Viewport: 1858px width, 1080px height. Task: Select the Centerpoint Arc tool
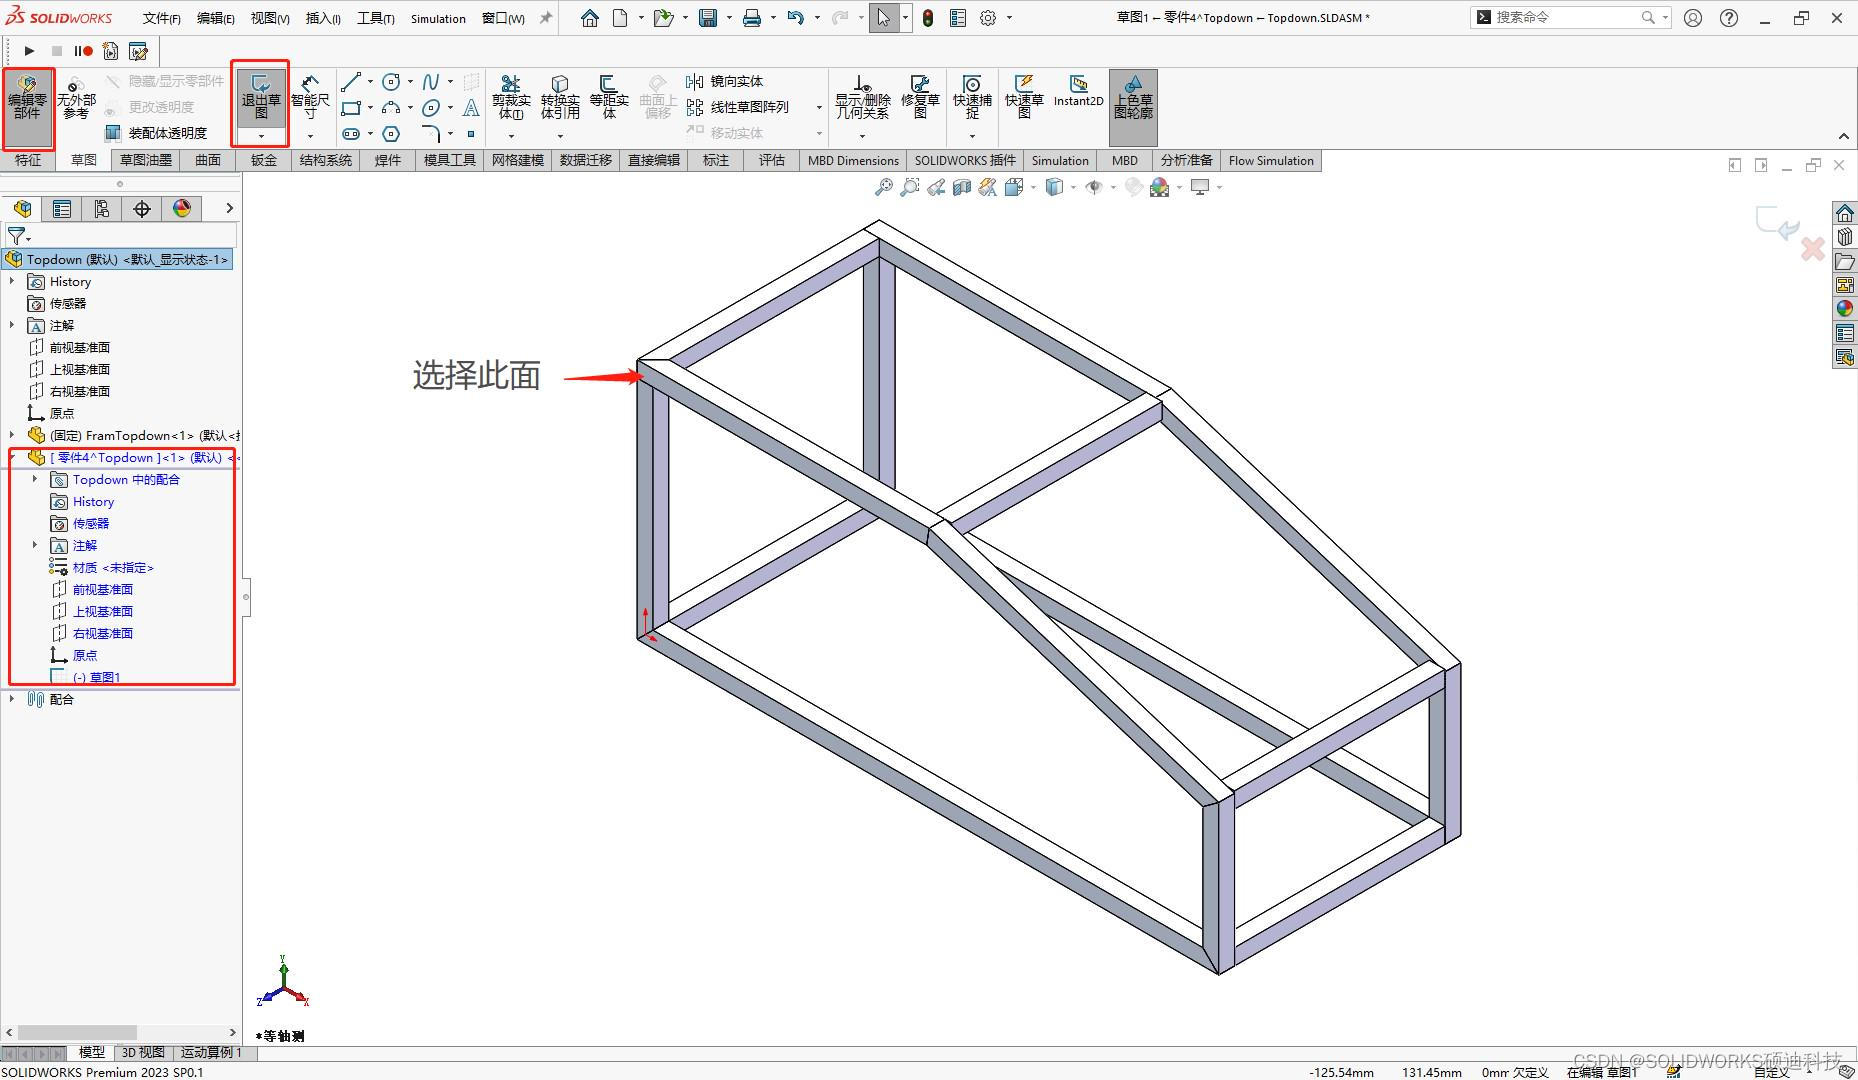tap(391, 108)
